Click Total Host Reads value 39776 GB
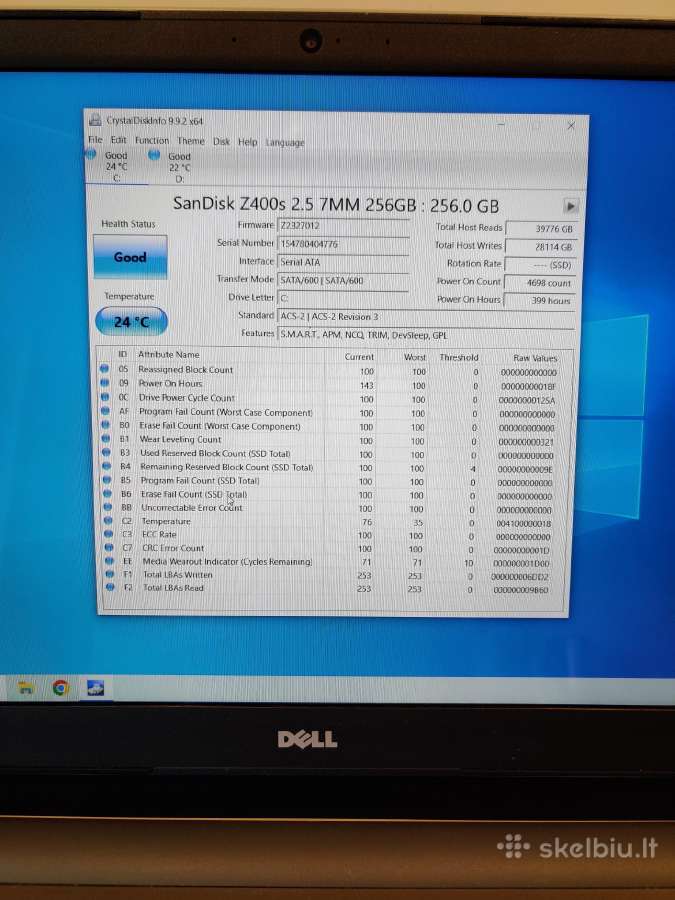675x900 pixels. click(540, 228)
